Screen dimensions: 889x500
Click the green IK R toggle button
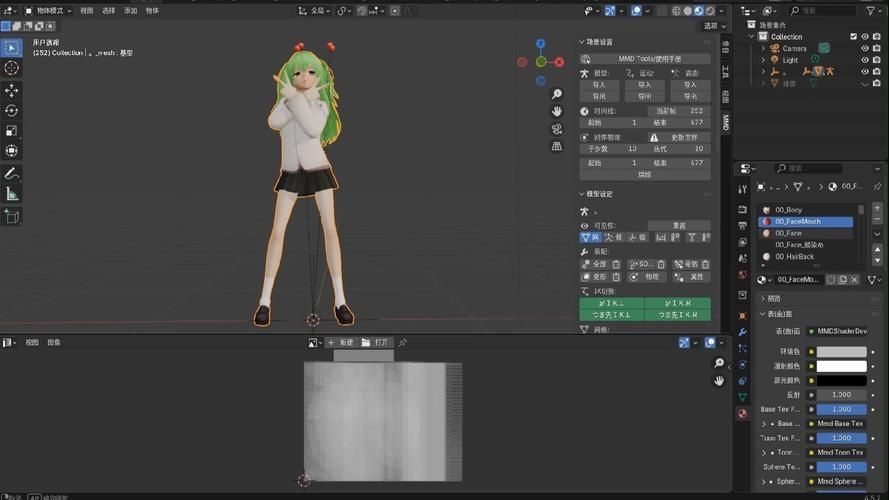point(678,304)
